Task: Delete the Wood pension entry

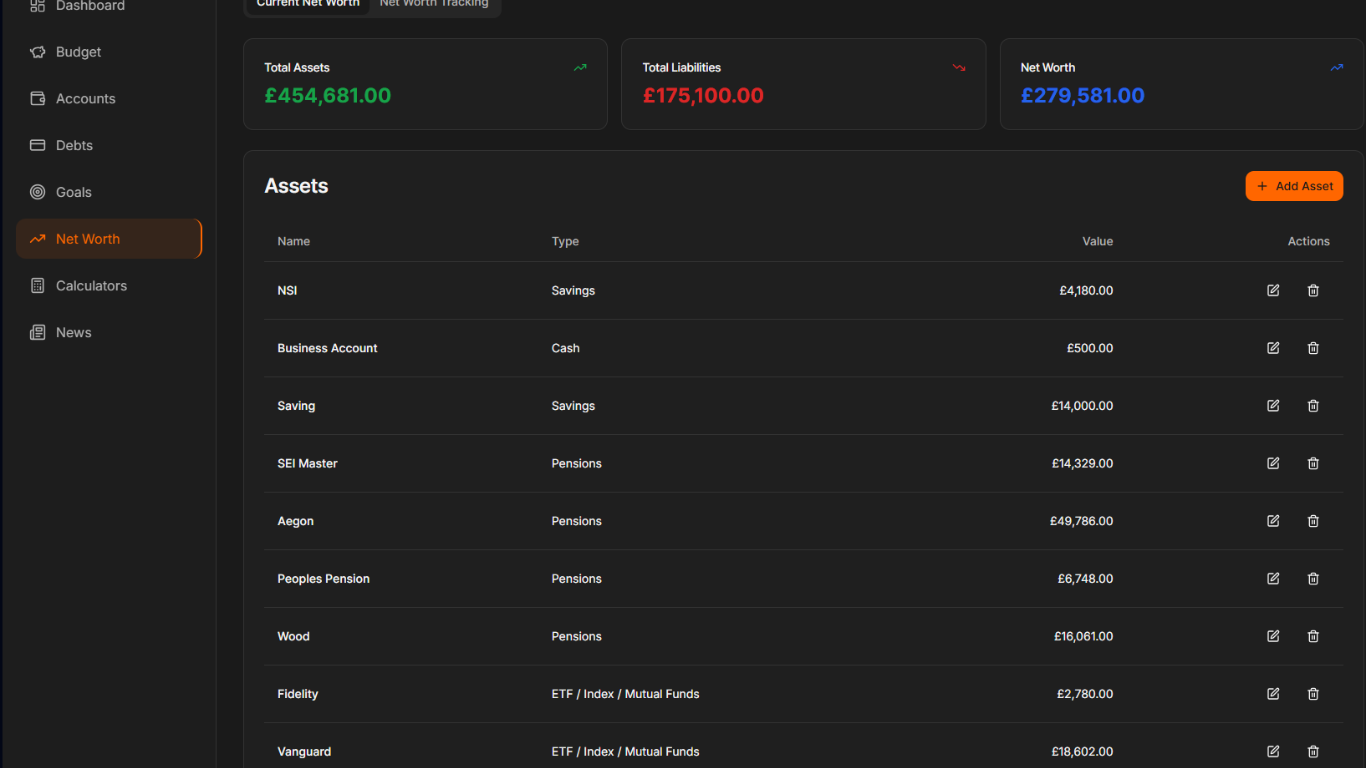Action: click(x=1313, y=636)
